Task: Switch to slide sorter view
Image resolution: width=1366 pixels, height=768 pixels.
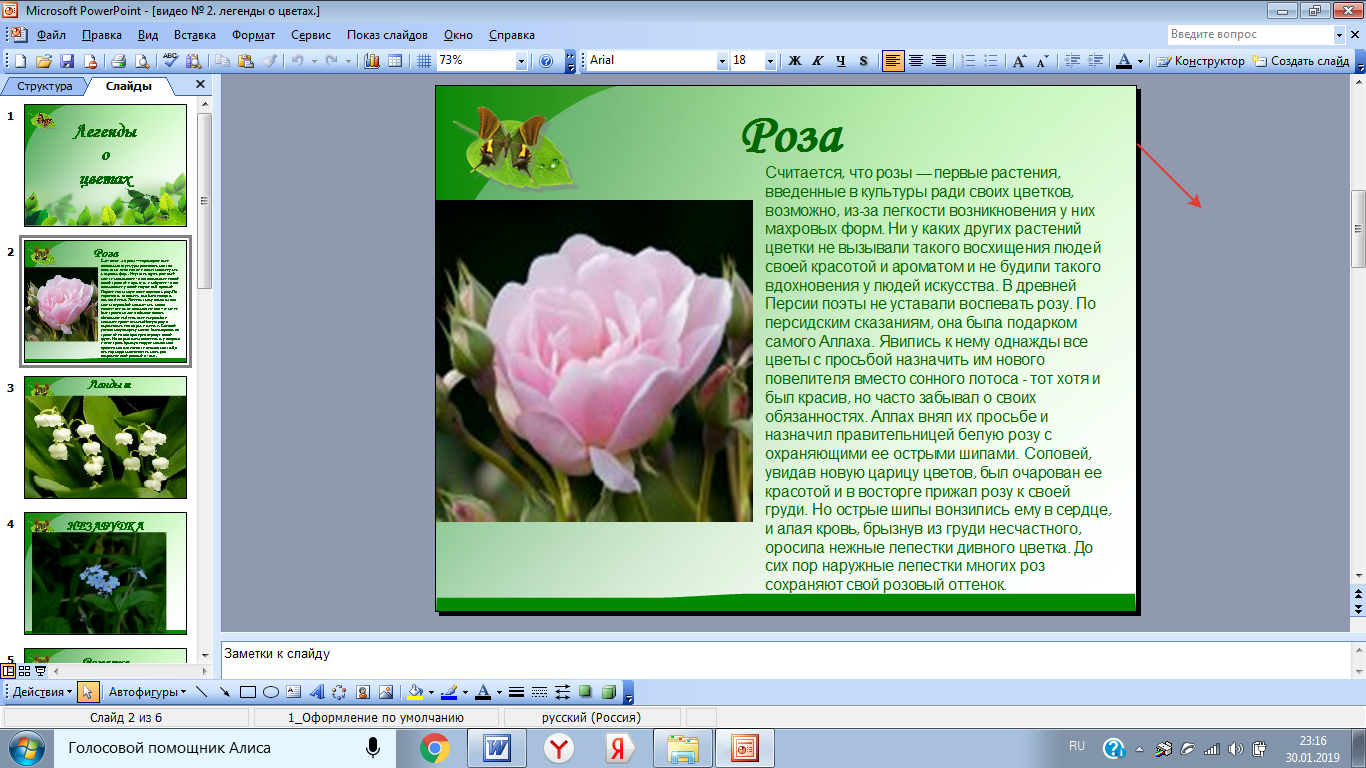Action: pyautogui.click(x=26, y=671)
